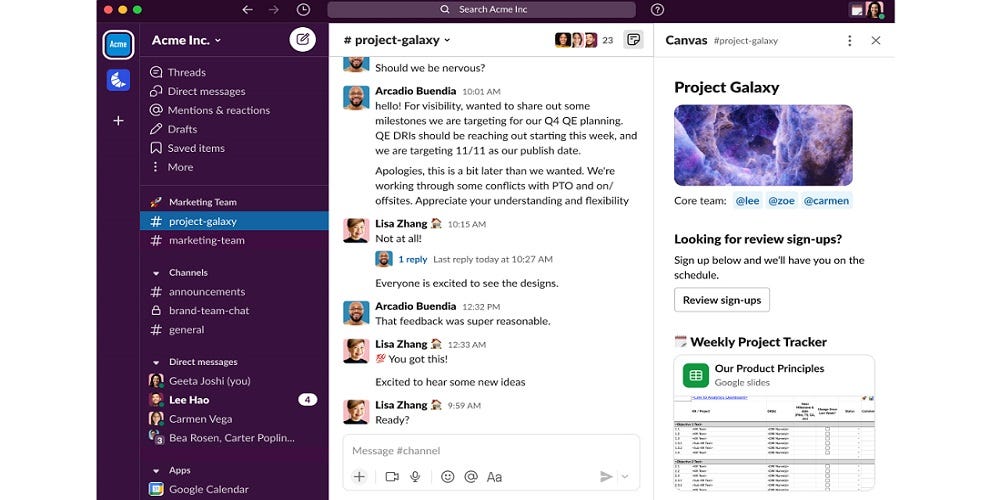1000x500 pixels.
Task: Go back with the left arrow
Action: pos(247,10)
